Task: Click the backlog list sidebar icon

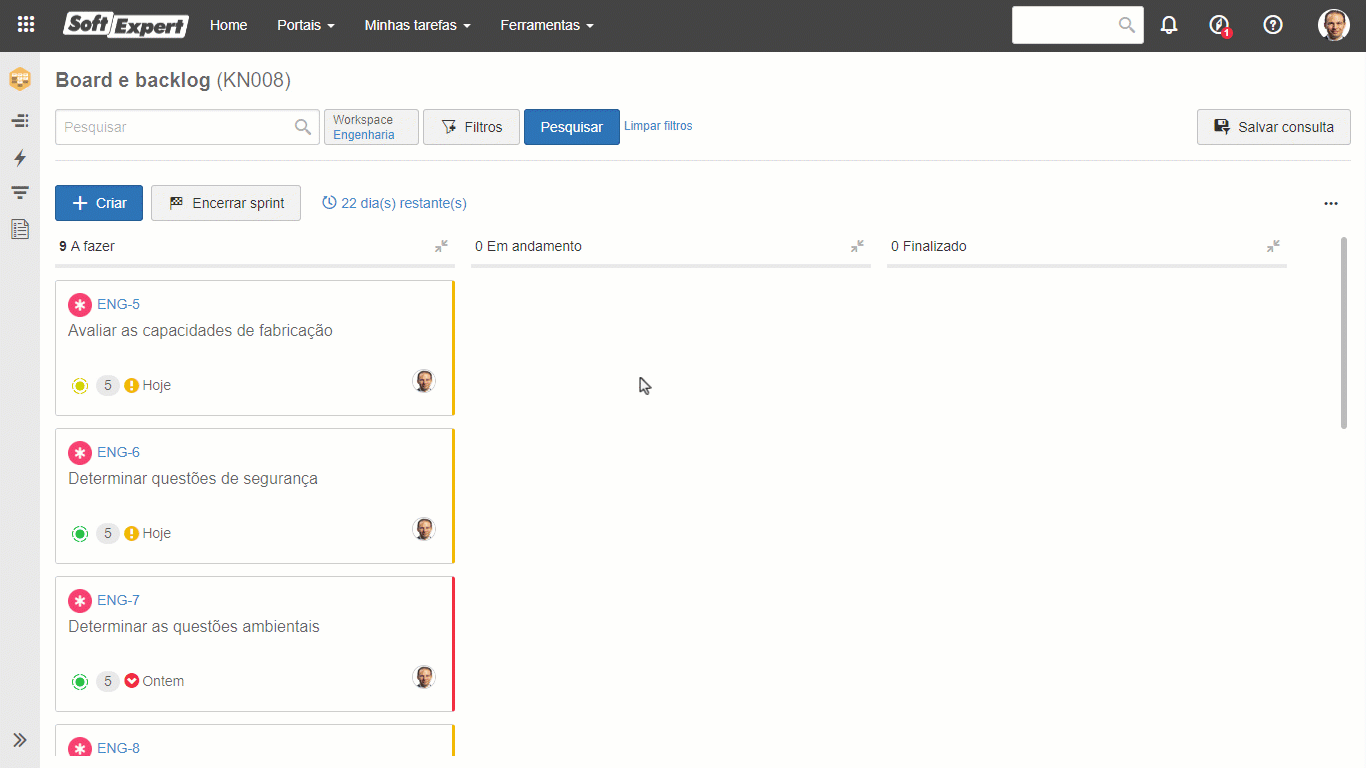Action: [20, 120]
